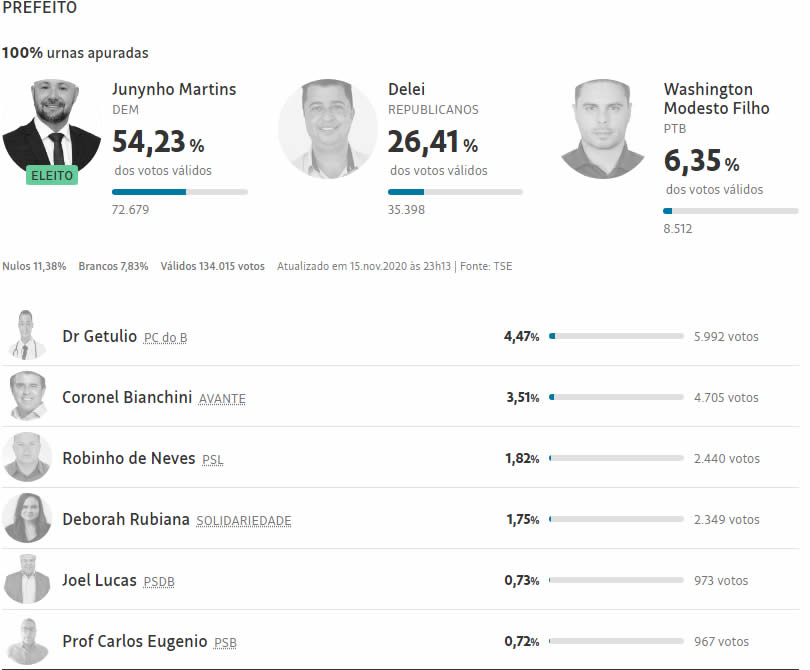Click Dr Getulio's 4,47% vote bar
810x670 pixels.
click(615, 337)
